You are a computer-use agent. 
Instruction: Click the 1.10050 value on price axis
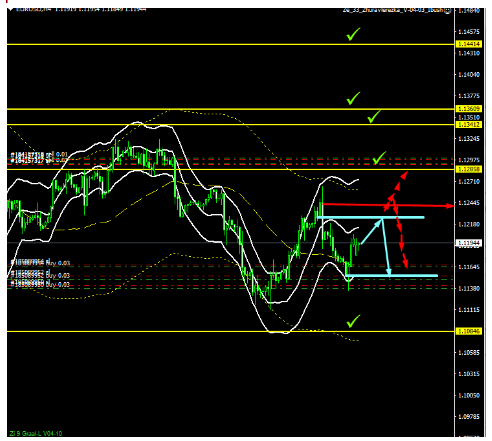tap(469, 395)
